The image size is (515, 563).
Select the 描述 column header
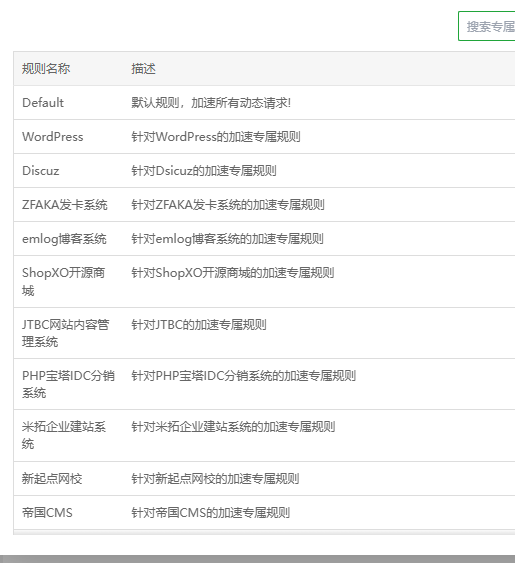tap(143, 69)
